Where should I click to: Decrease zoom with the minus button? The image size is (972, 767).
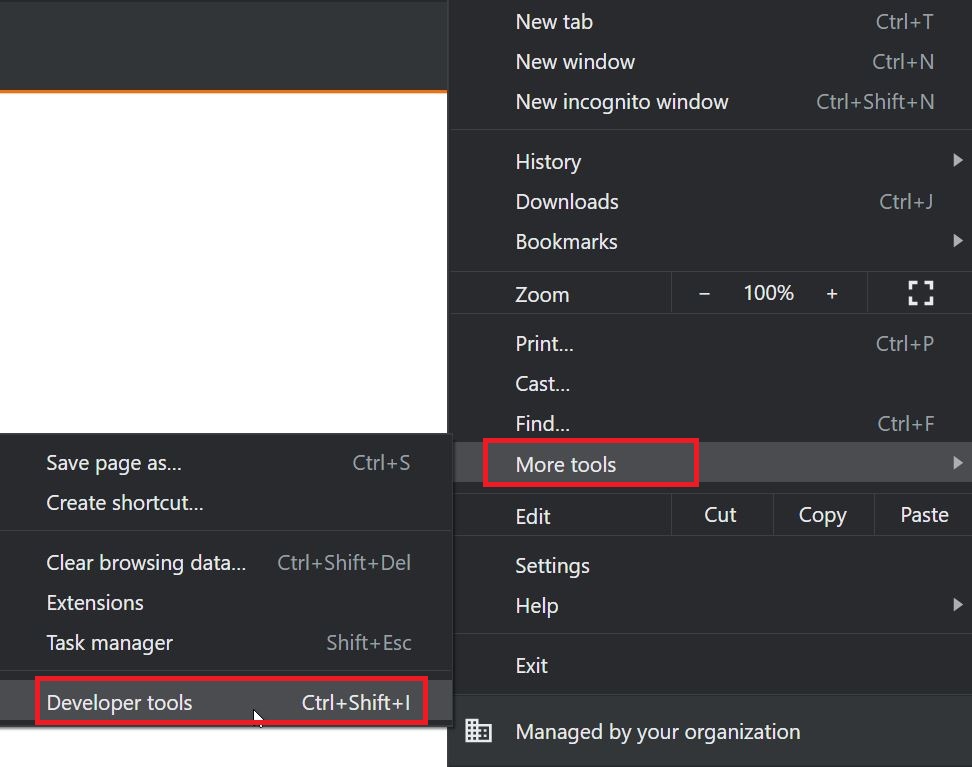(x=704, y=293)
